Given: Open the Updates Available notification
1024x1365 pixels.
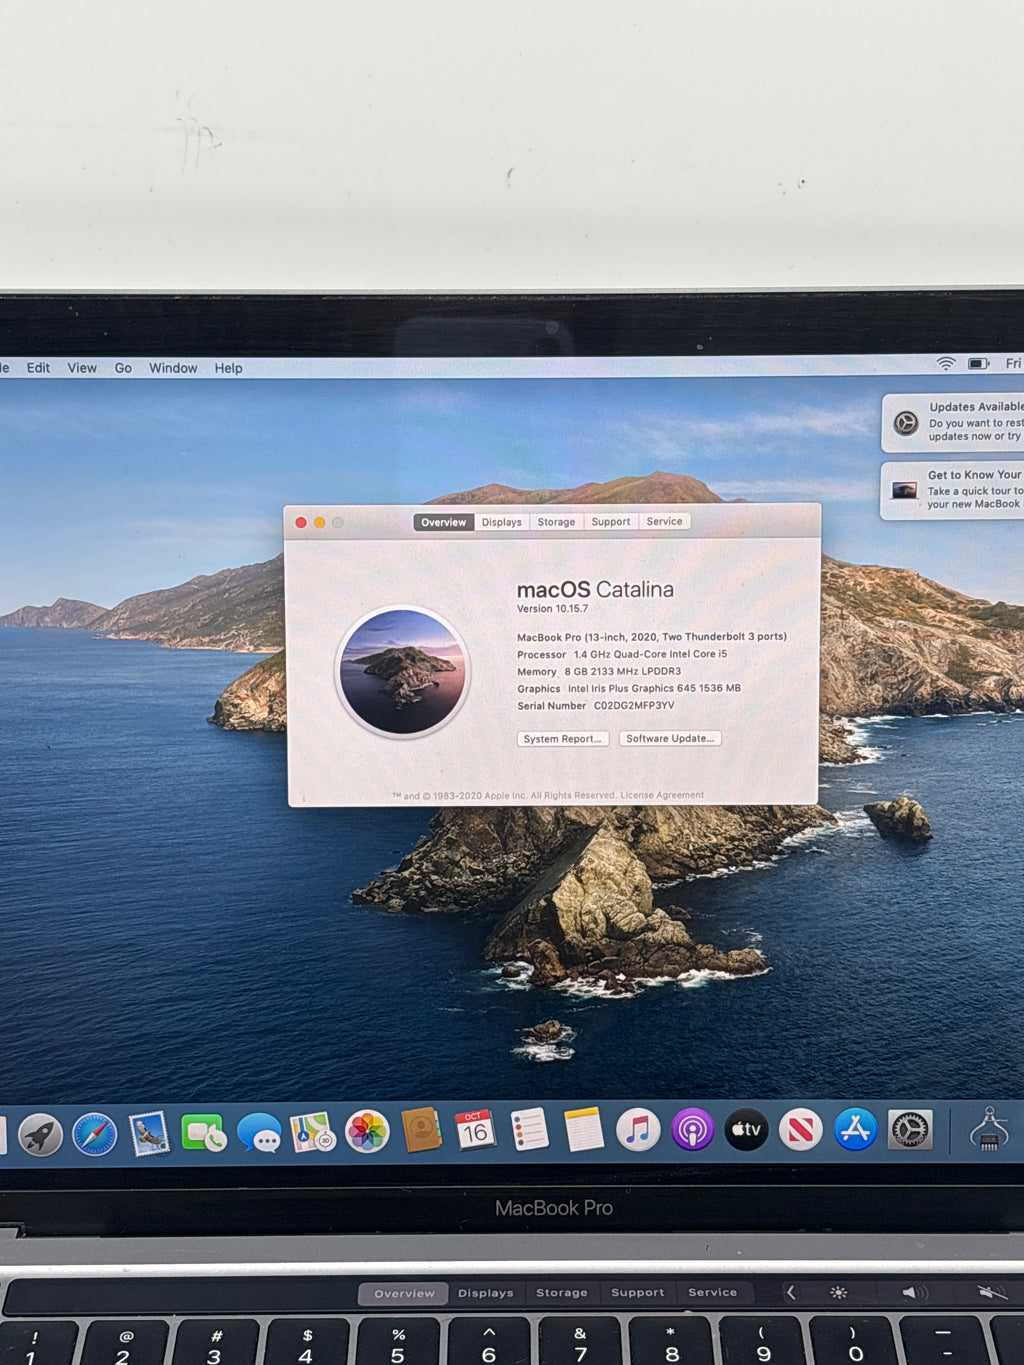Looking at the screenshot, I should click(955, 422).
